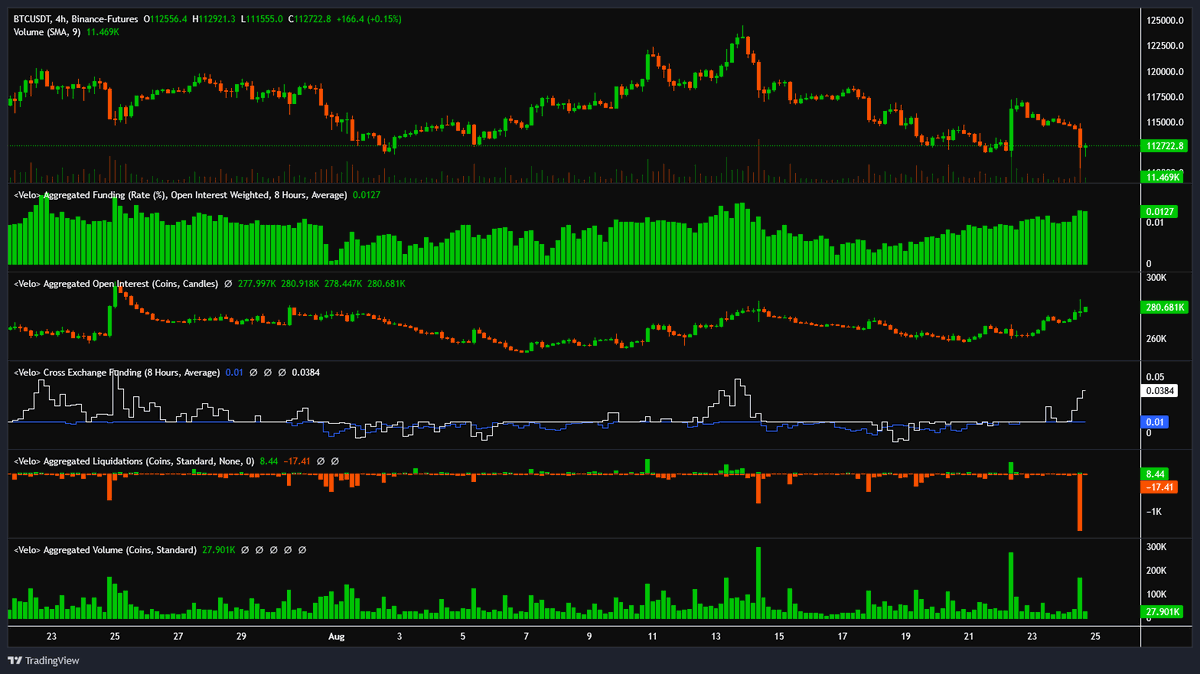Screen dimensions: 1200x674
Task: Click the green 11.469K volume scale label
Action: coord(1163,176)
